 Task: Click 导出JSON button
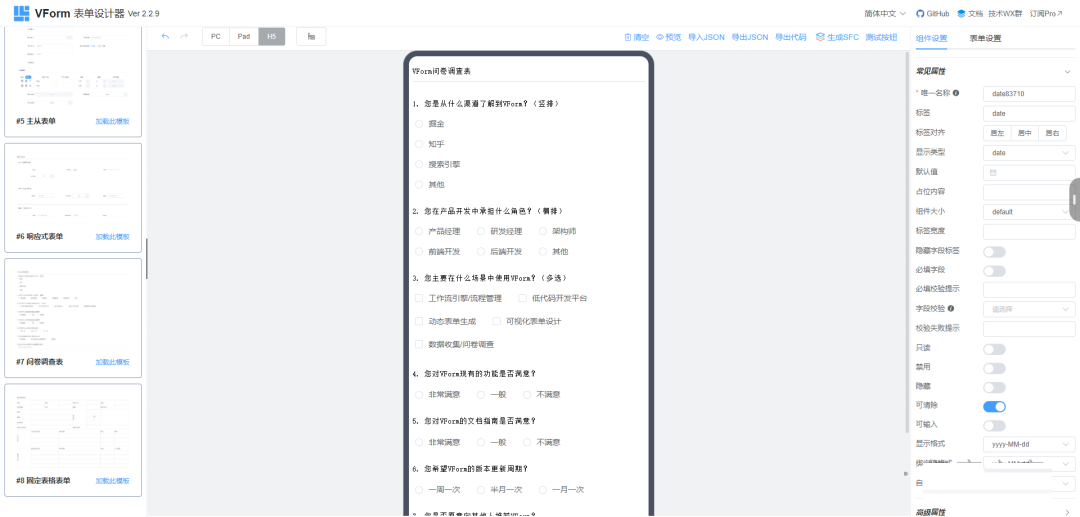tap(749, 37)
